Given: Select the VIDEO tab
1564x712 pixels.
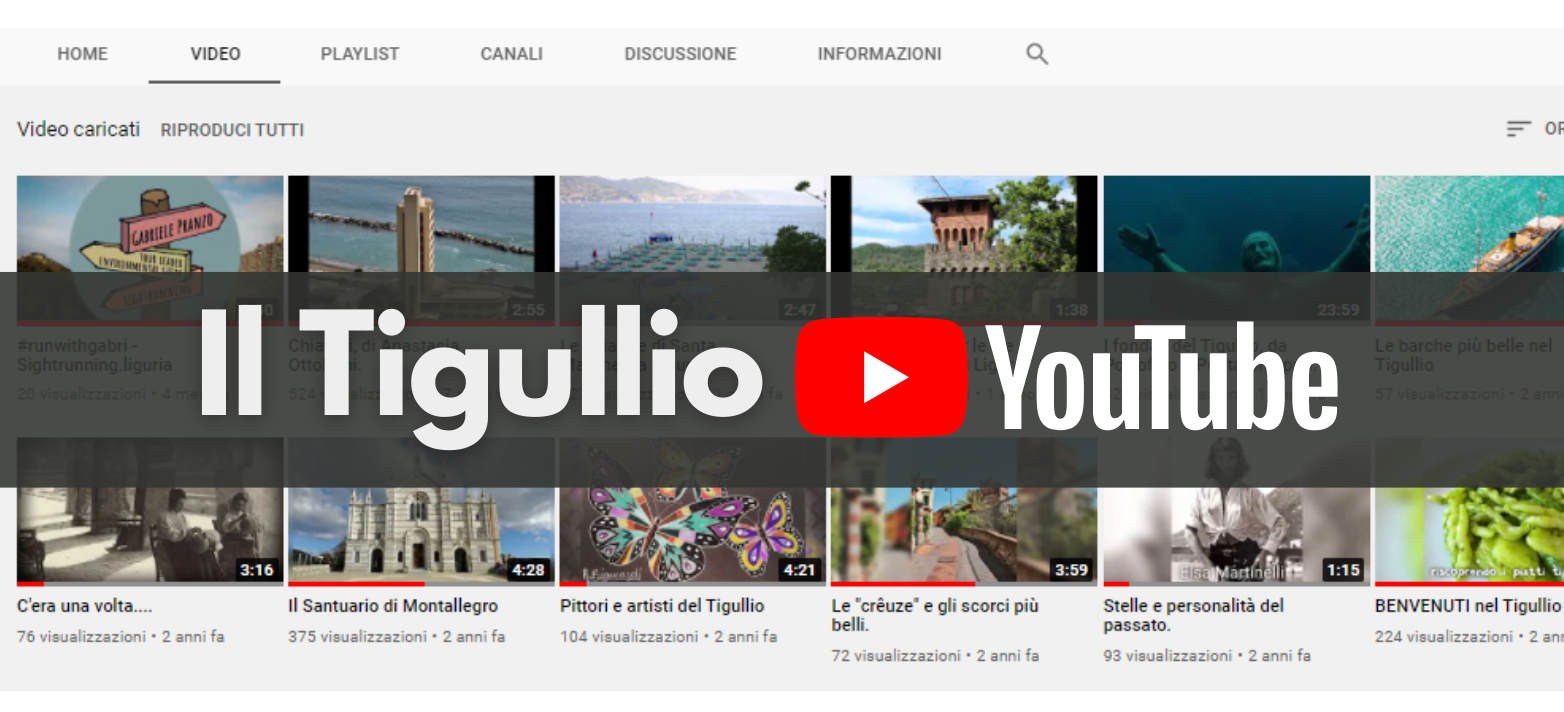Looking at the screenshot, I should (215, 54).
